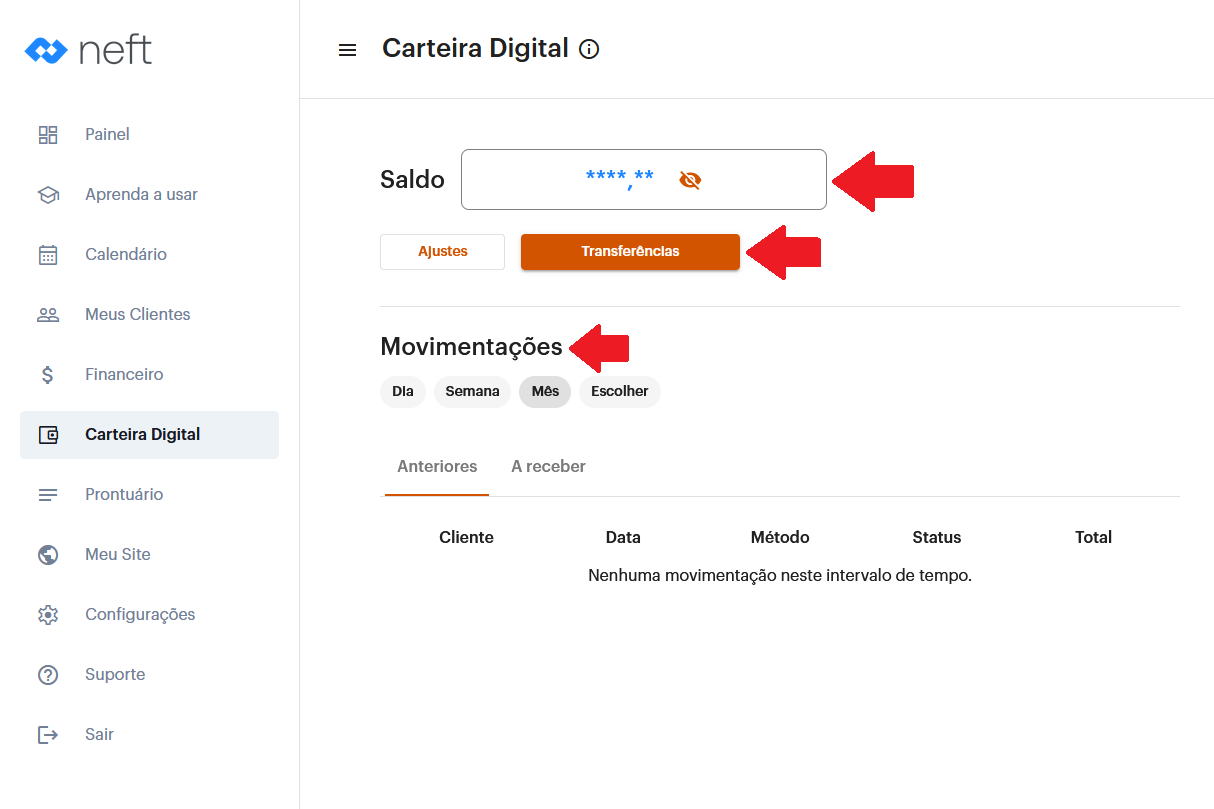Screen dimensions: 1214x809
Task: Toggle the hamburger menu to collapse sidebar
Action: tap(347, 50)
